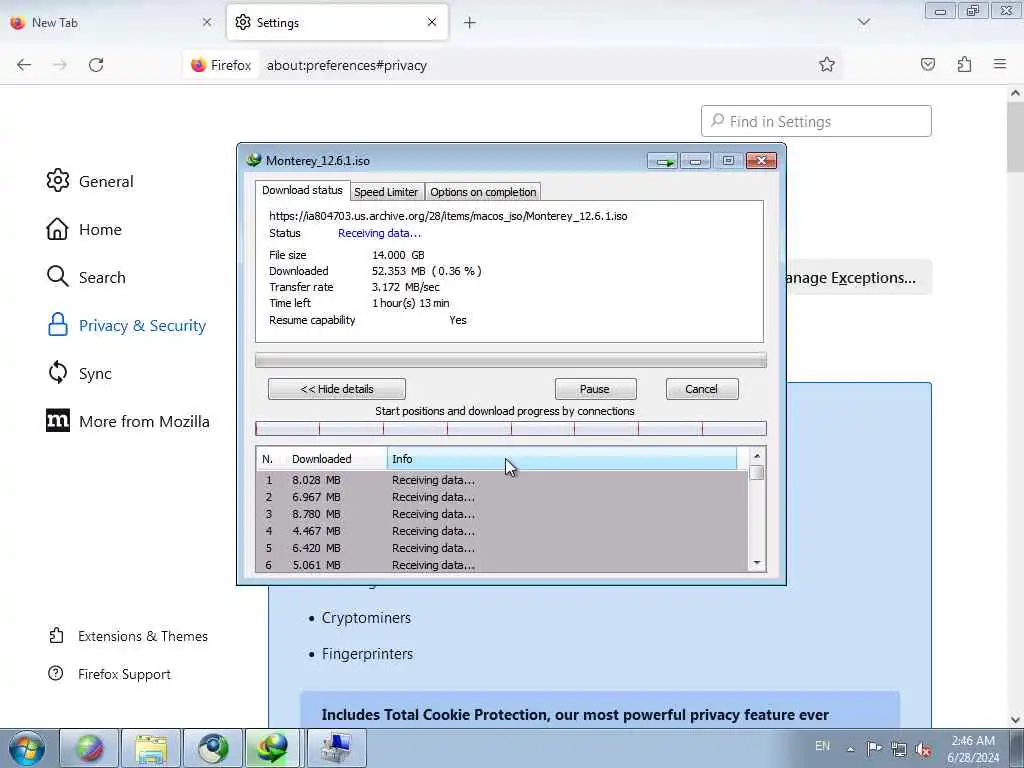
Task: Open first browser globe taskbar icon
Action: click(x=89, y=748)
